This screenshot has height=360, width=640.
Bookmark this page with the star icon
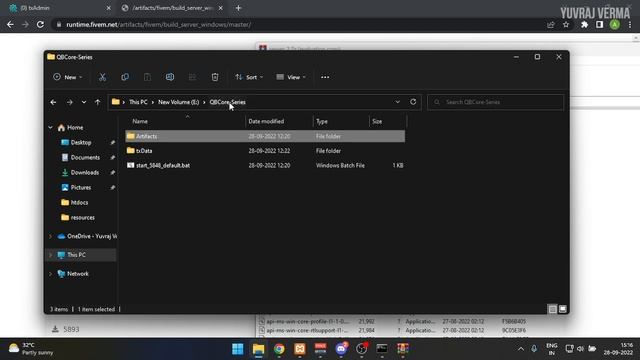click(x=566, y=24)
